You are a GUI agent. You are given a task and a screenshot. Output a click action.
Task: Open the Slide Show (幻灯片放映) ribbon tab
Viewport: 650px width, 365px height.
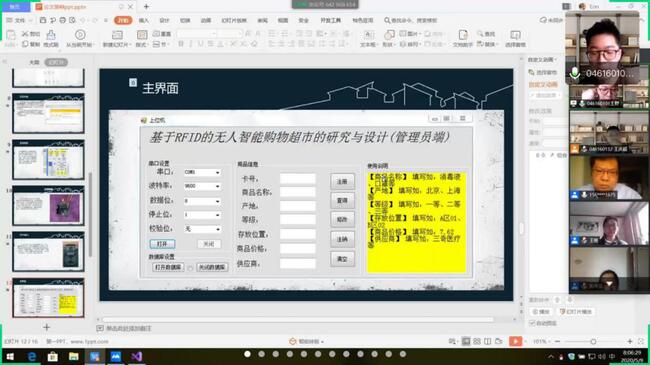234,20
